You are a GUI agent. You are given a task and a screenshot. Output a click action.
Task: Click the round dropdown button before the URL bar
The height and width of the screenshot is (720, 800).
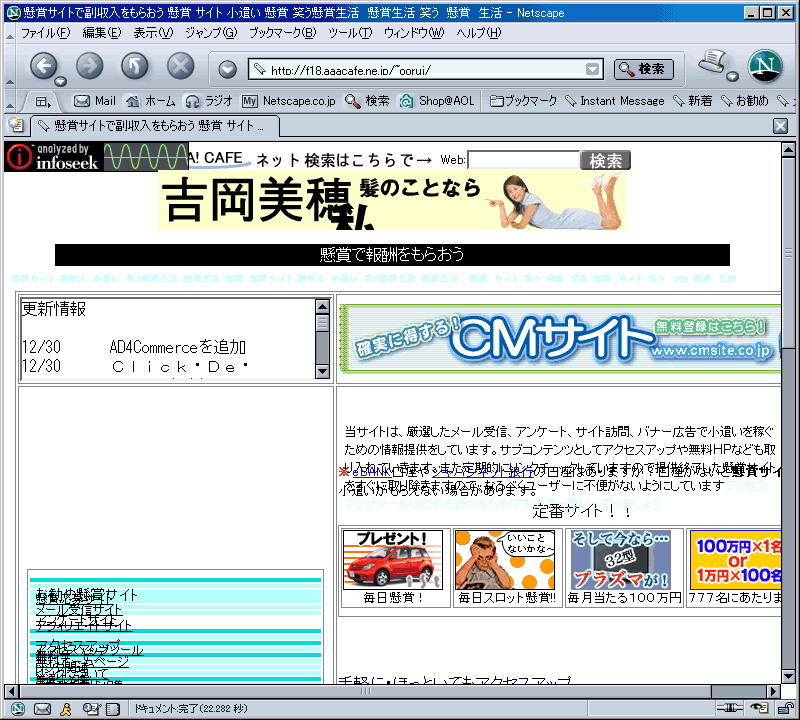click(x=228, y=69)
